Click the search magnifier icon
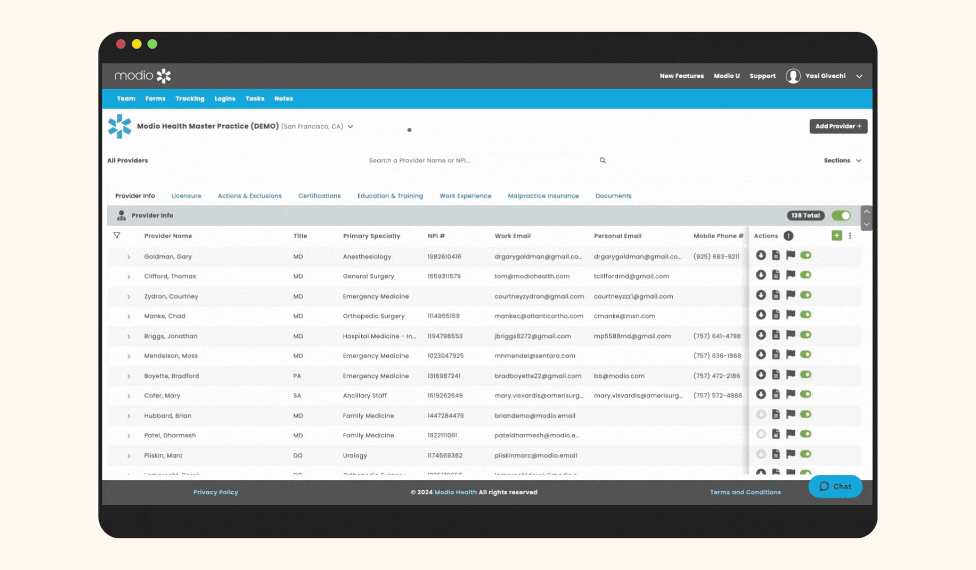 click(x=603, y=160)
